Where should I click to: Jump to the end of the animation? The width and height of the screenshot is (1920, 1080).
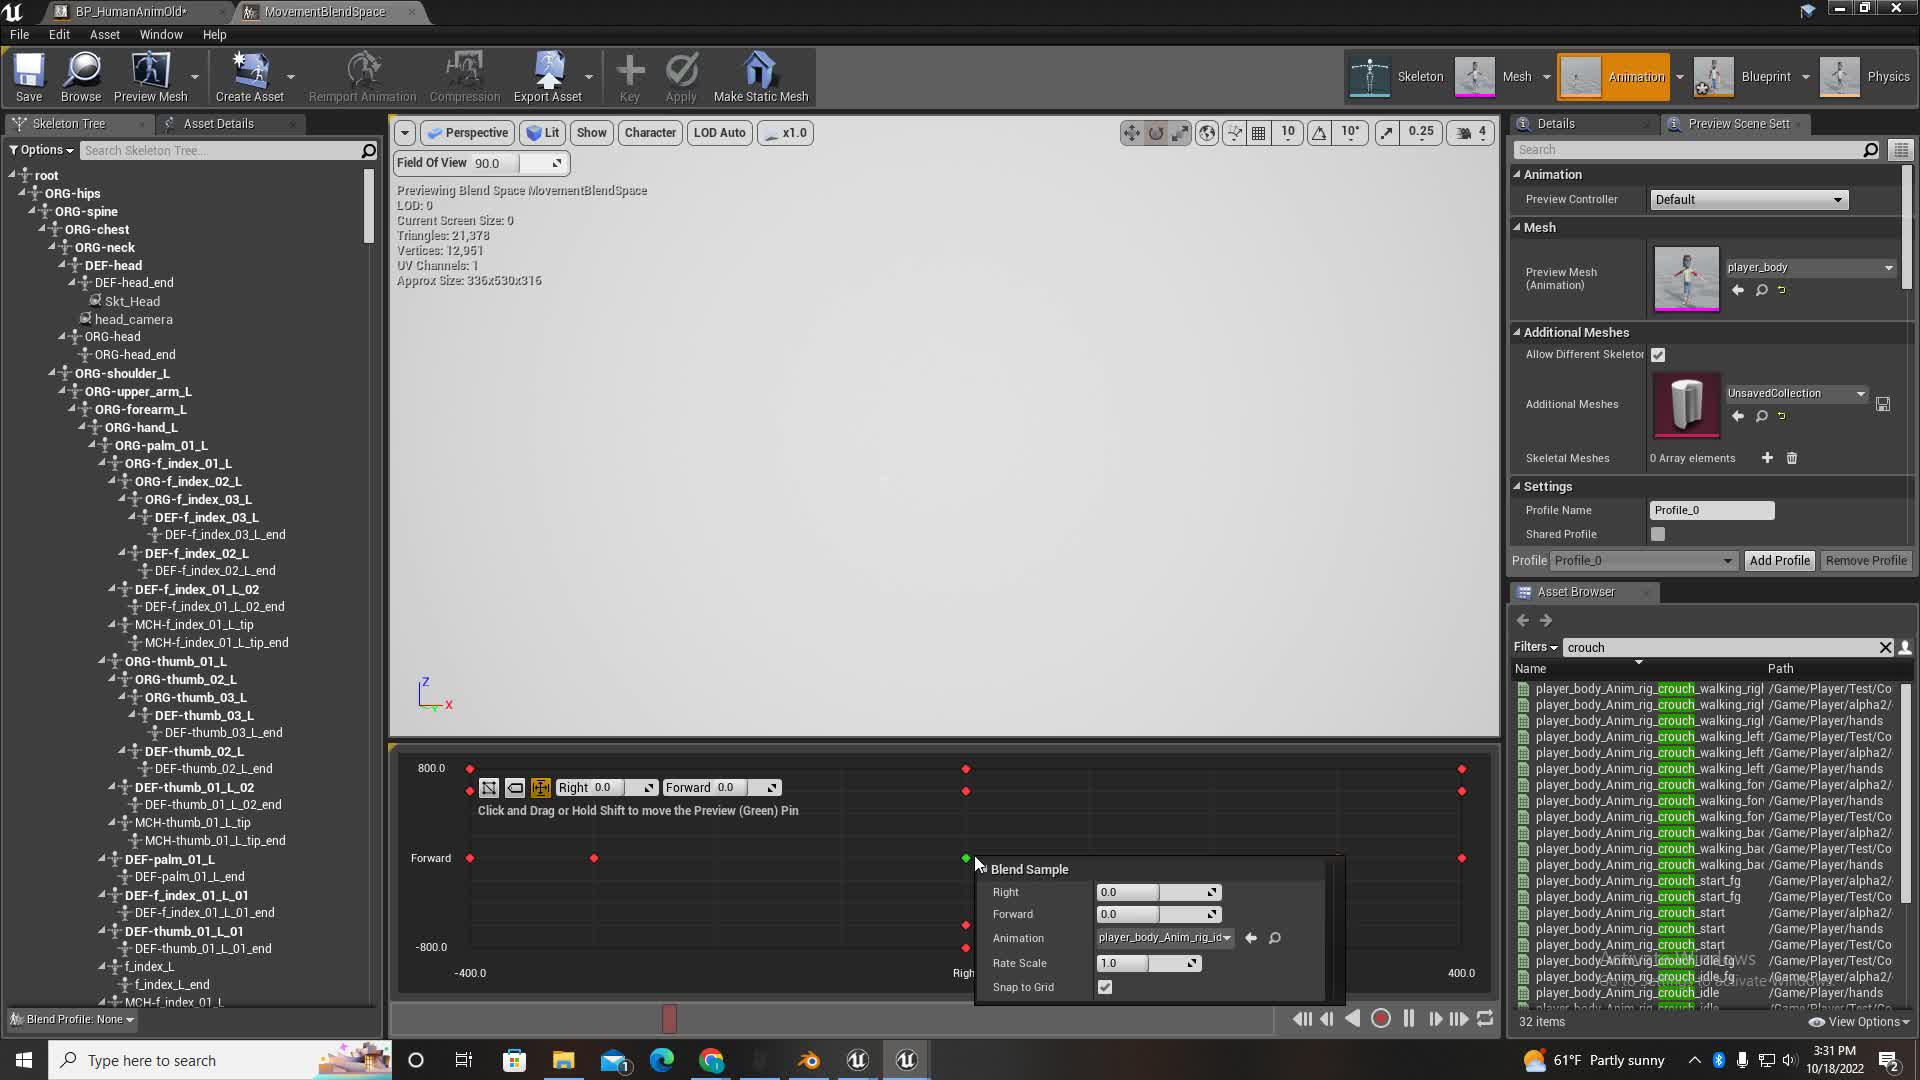click(1460, 1019)
